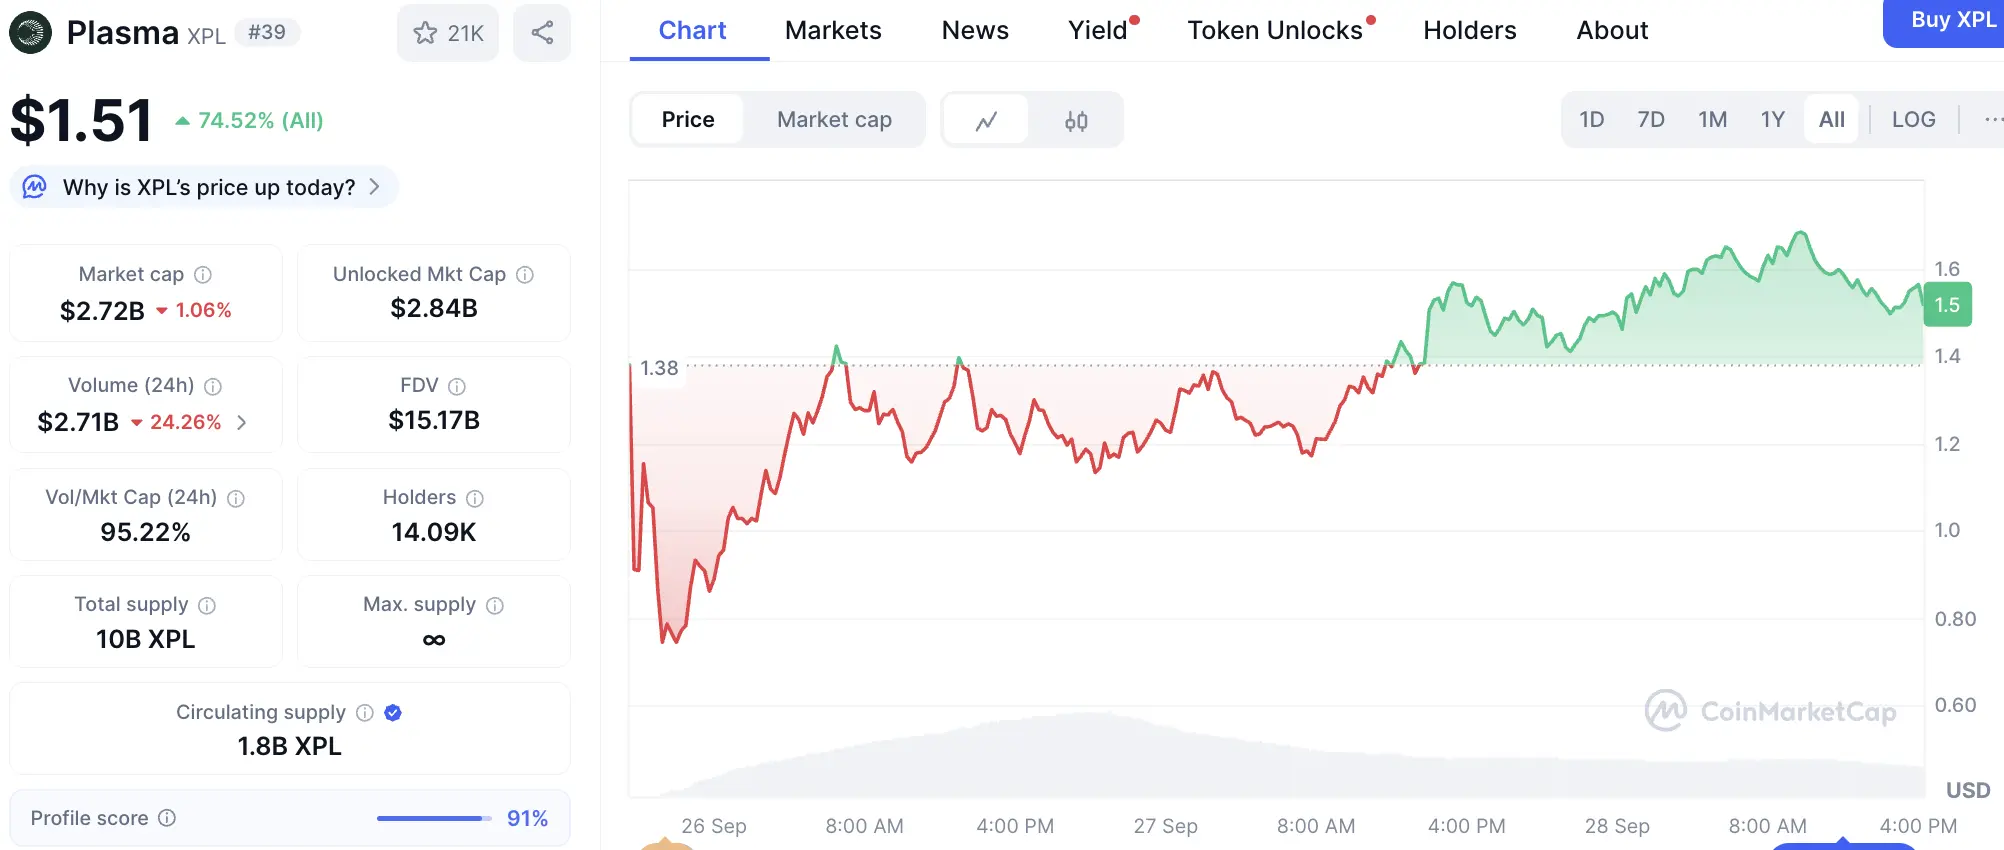This screenshot has height=850, width=2004.
Task: Switch to candlestick chart icon
Action: click(x=1076, y=120)
